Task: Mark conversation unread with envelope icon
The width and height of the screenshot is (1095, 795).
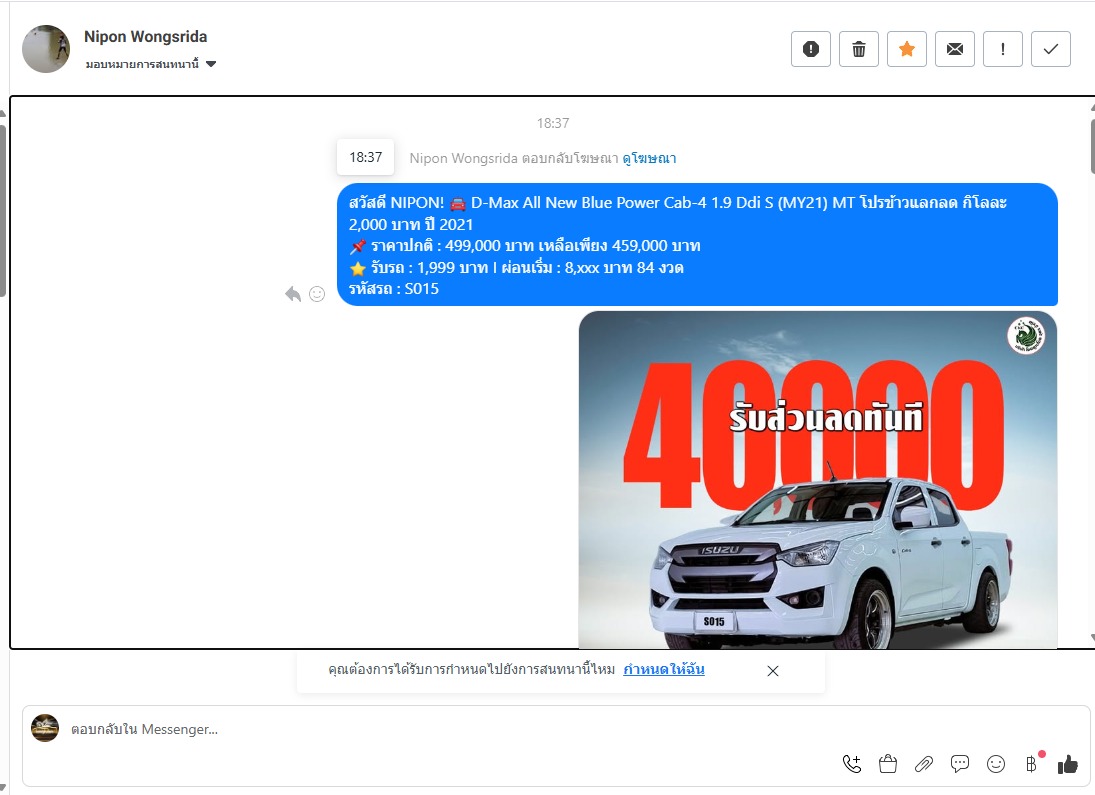Action: [x=955, y=49]
